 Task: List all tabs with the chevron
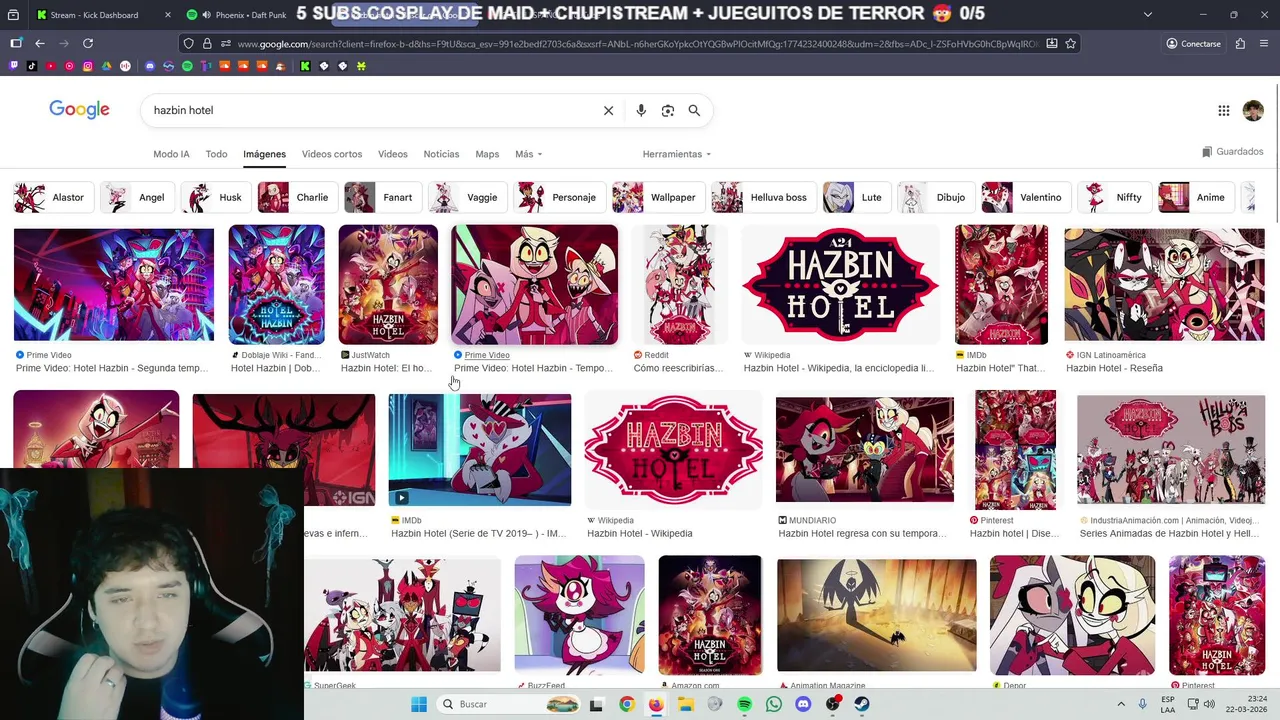pos(1148,15)
